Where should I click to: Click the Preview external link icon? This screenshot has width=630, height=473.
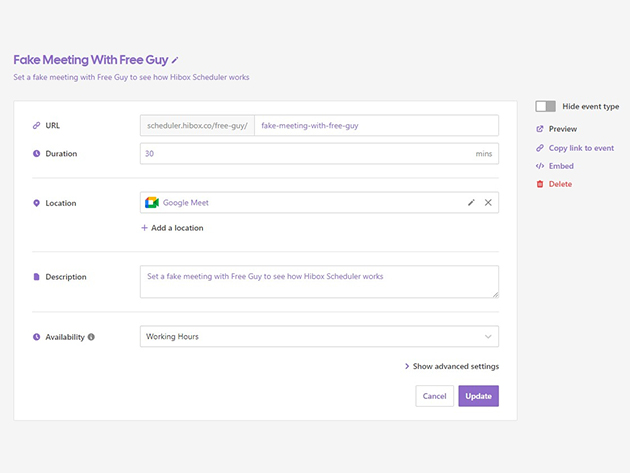[540, 129]
